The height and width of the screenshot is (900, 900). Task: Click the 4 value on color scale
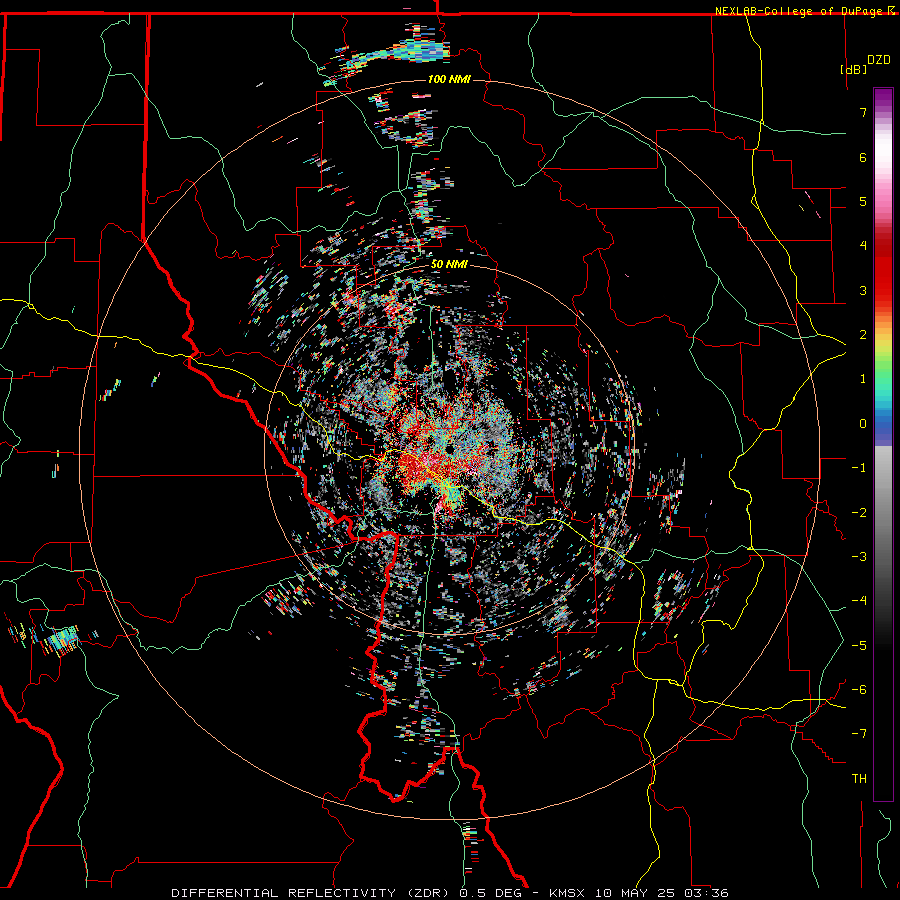coord(863,246)
